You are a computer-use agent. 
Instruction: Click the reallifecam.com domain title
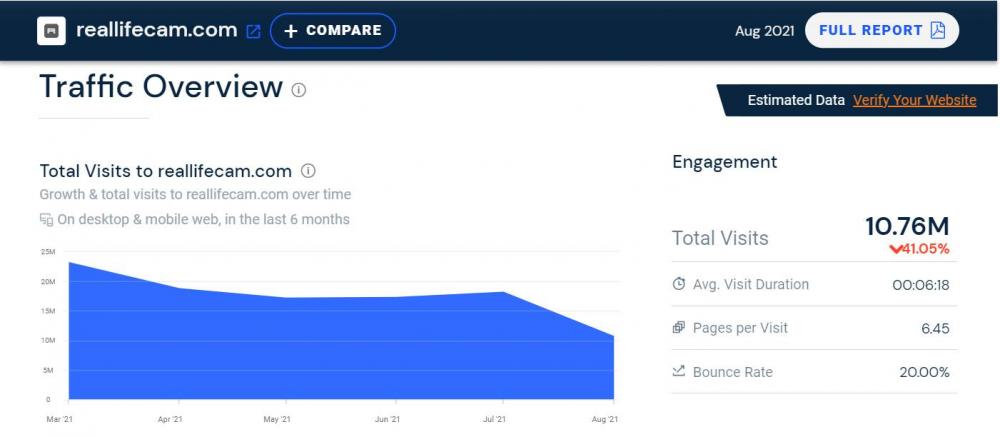click(x=156, y=30)
